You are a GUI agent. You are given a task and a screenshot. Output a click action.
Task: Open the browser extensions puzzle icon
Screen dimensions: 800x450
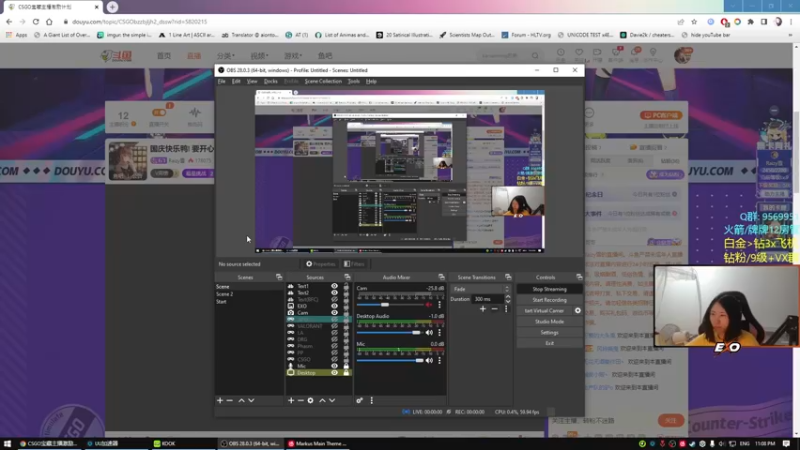(x=751, y=22)
